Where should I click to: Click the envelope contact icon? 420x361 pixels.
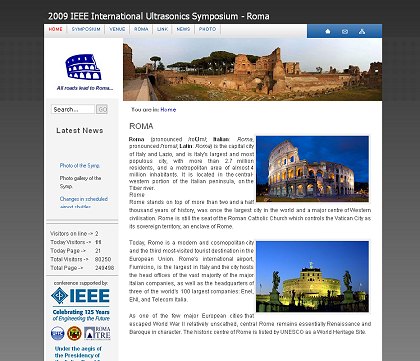point(345,31)
